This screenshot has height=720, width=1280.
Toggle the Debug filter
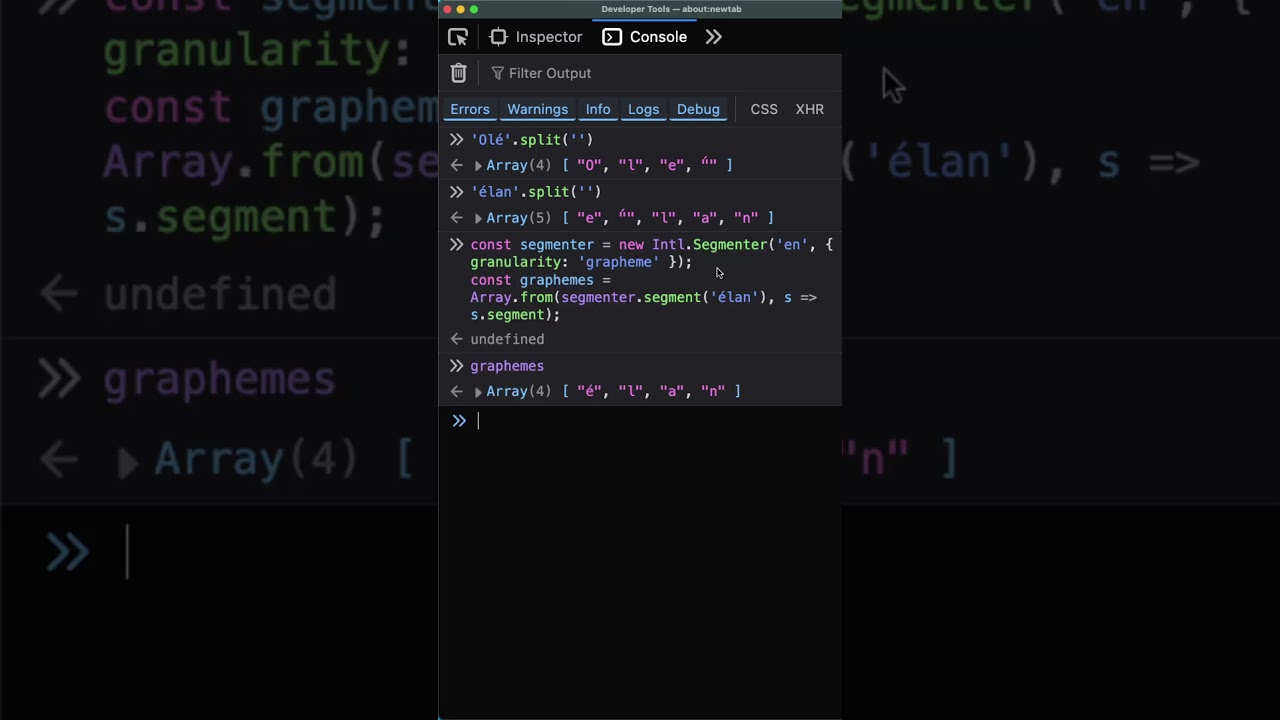click(x=698, y=109)
